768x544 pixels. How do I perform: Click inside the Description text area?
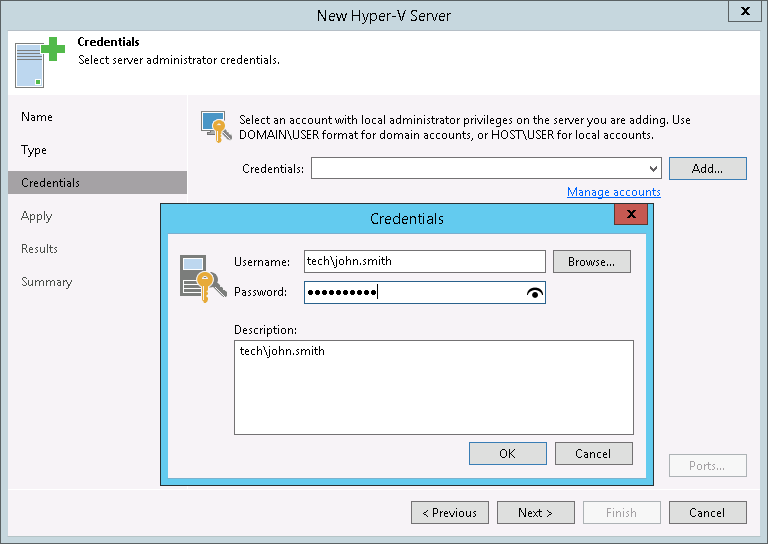point(434,387)
